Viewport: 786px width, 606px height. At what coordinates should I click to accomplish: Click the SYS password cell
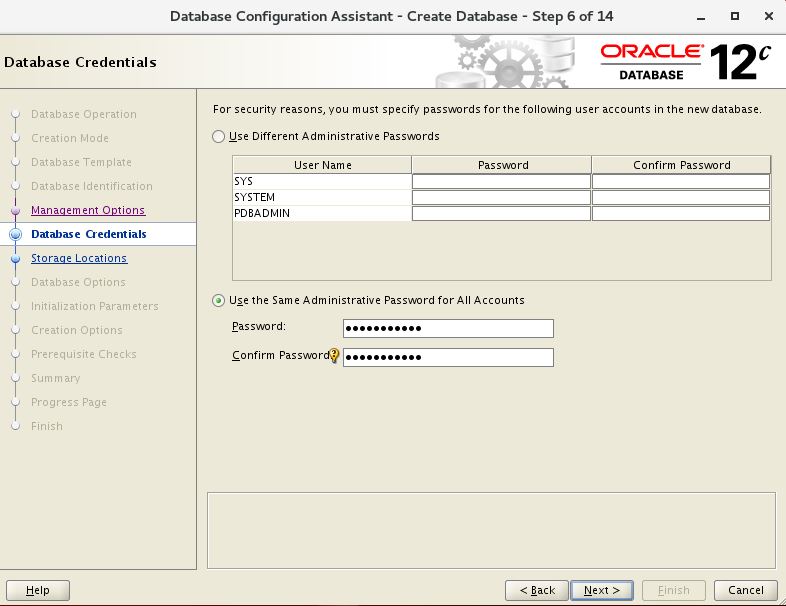pos(501,181)
